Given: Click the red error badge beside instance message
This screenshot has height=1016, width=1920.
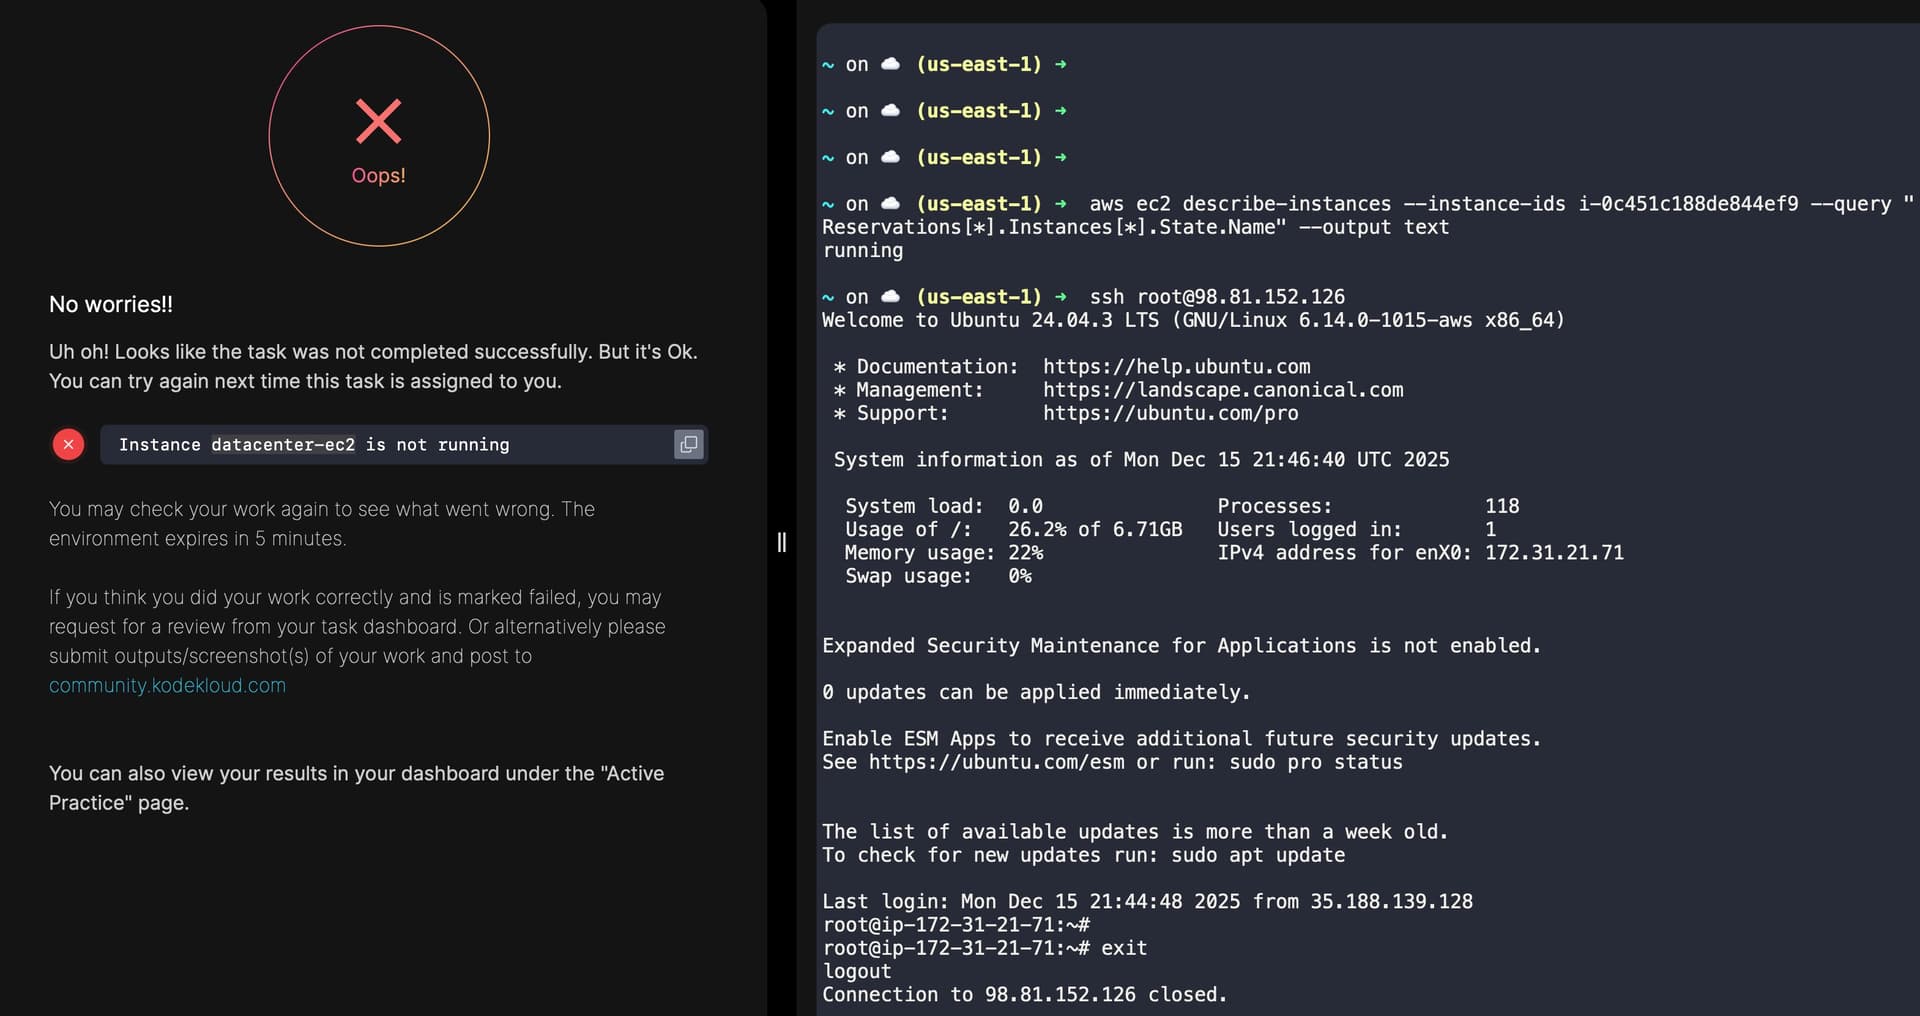Looking at the screenshot, I should (68, 444).
